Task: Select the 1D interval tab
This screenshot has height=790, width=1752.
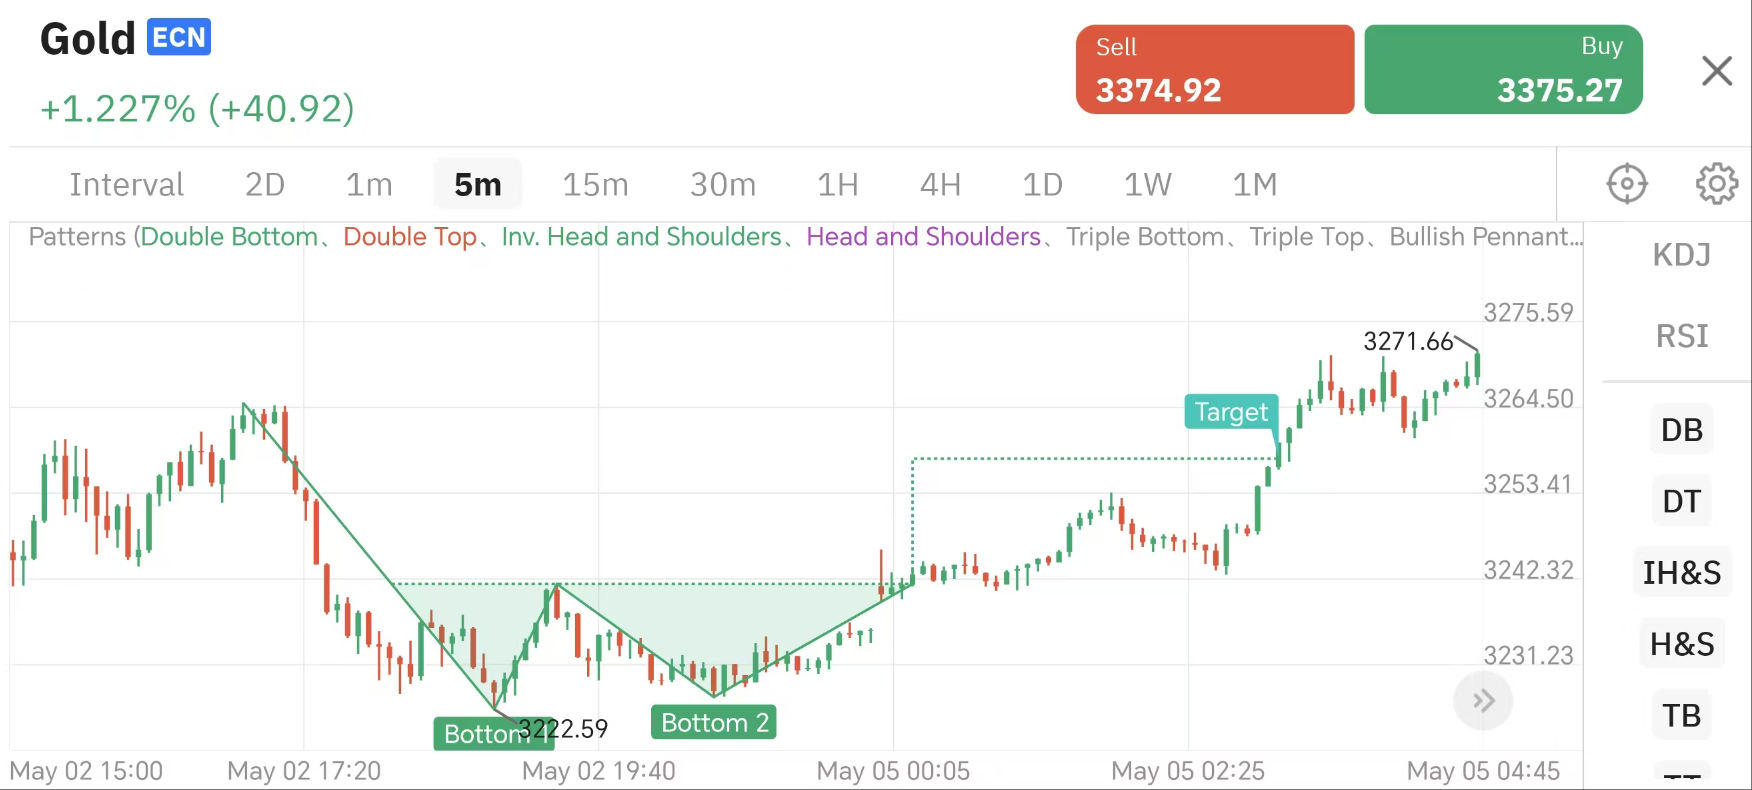Action: (x=1042, y=185)
